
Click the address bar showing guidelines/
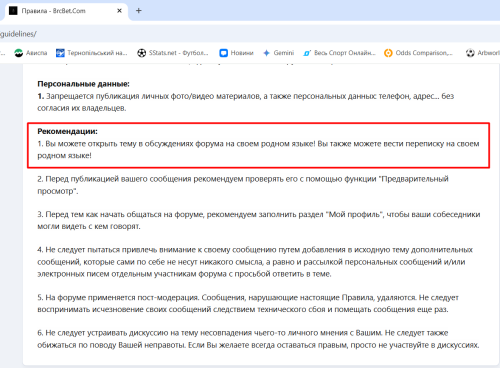250,34
